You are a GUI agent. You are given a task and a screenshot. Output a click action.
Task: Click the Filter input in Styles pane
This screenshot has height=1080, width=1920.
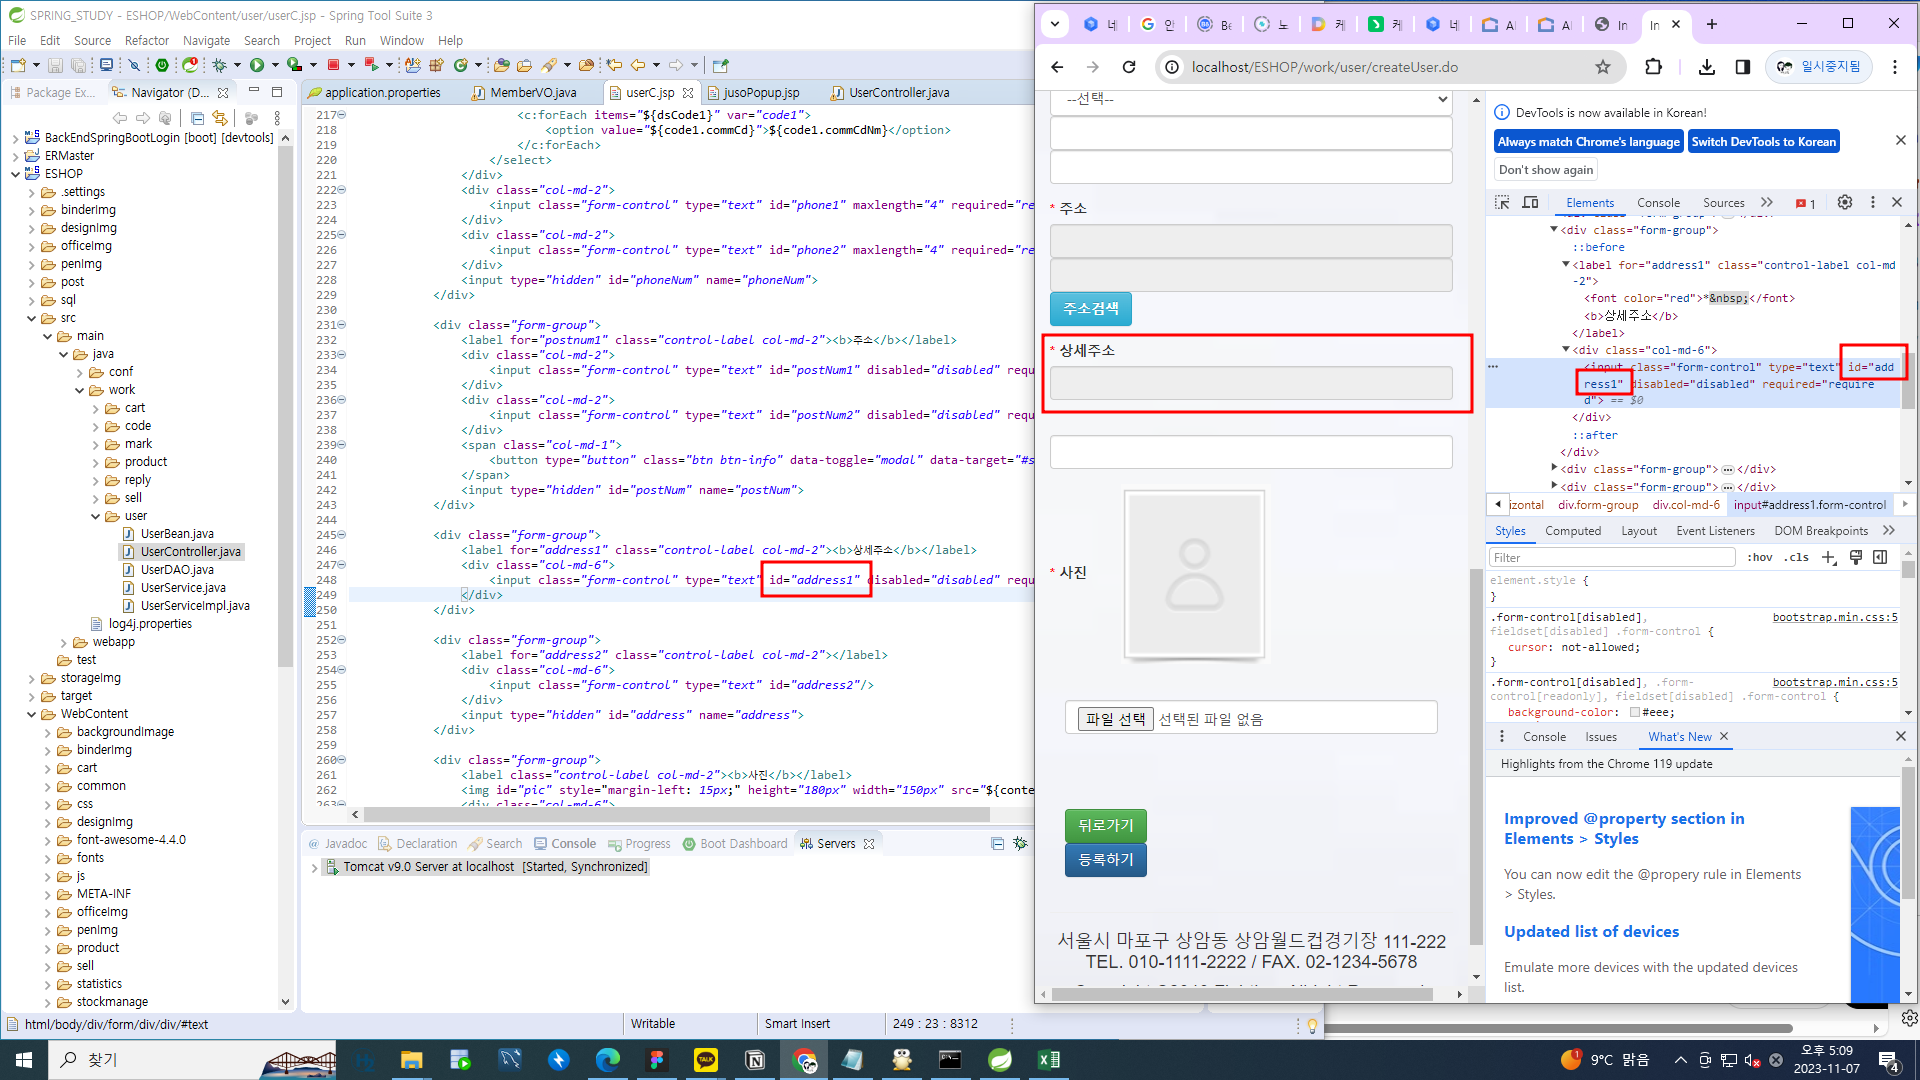click(x=1611, y=558)
